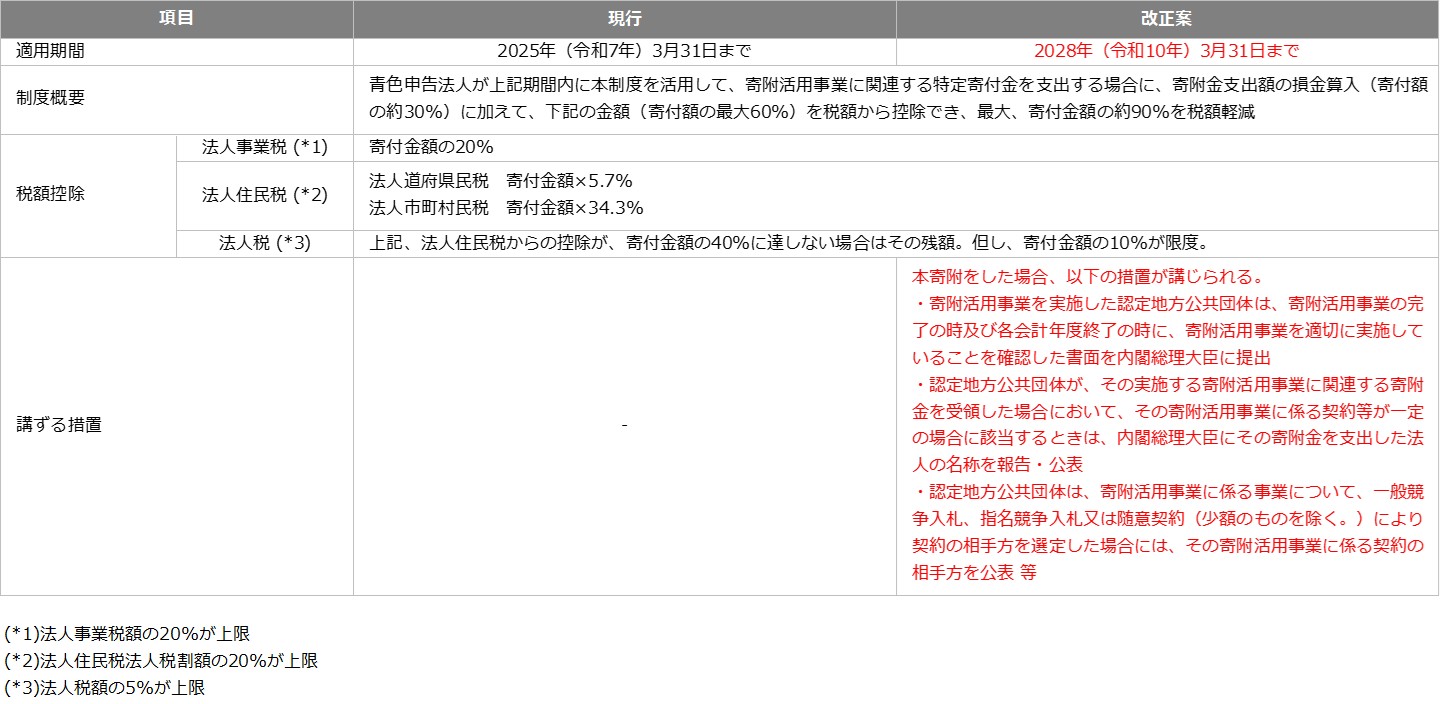Click the 現行 column header
The image size is (1440, 704).
click(625, 15)
